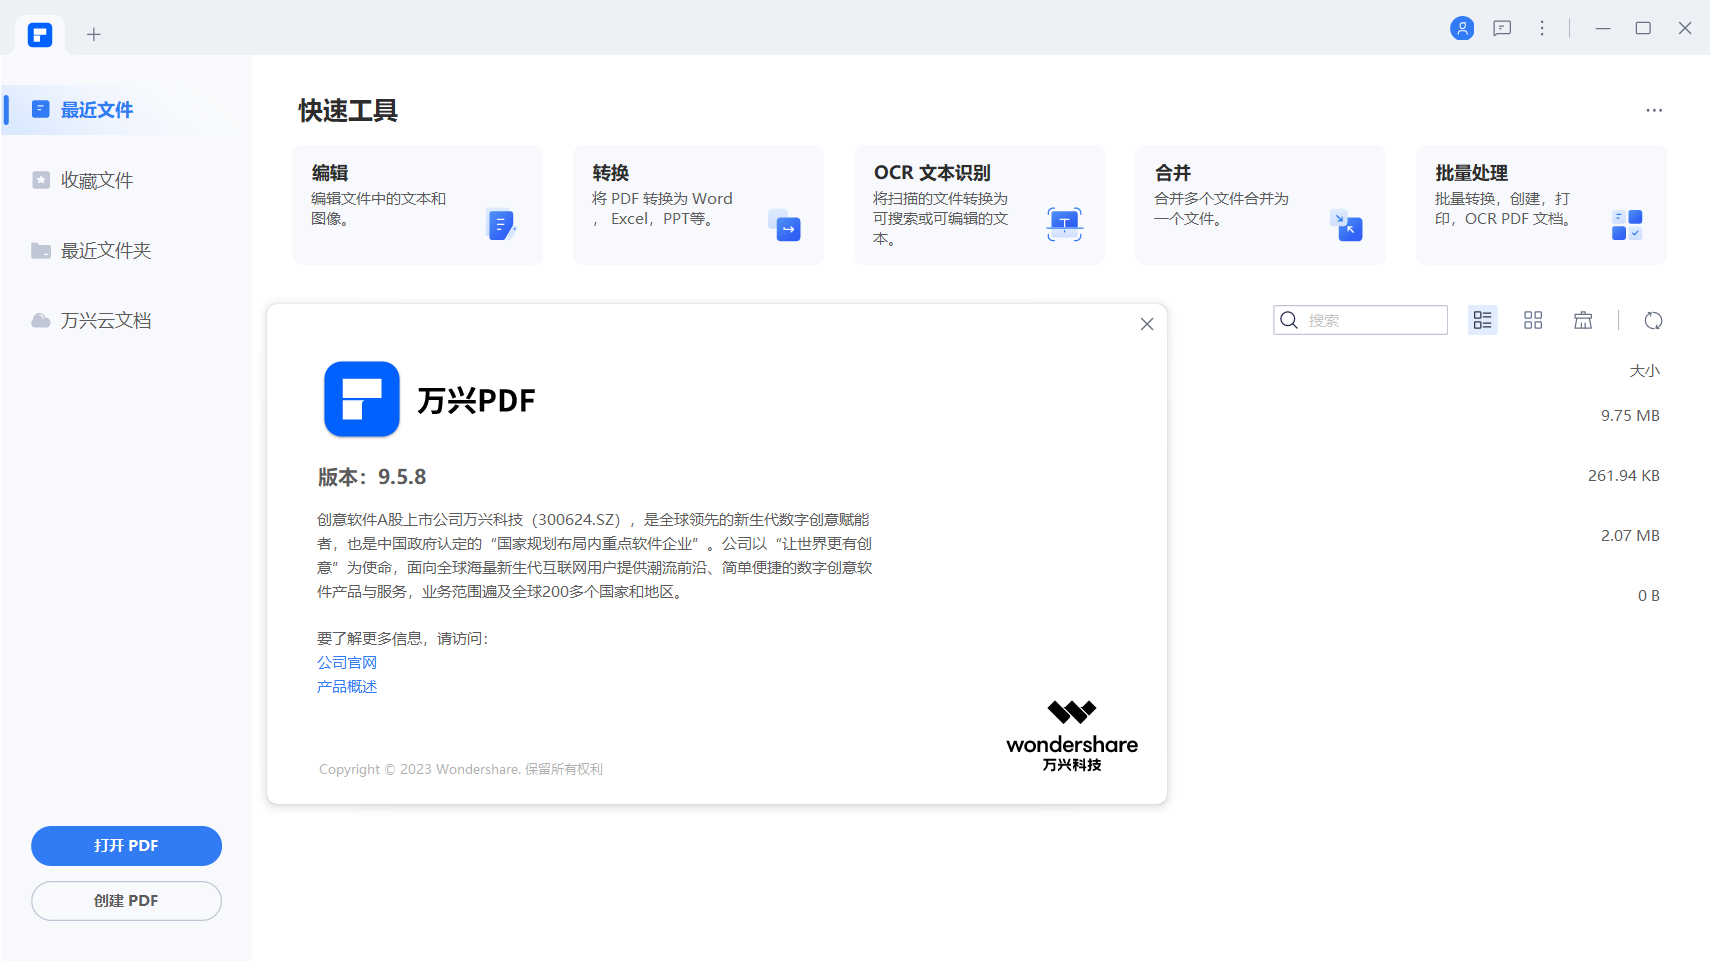The height and width of the screenshot is (962, 1710).
Task: Open the 编辑 quick tool card
Action: pyautogui.click(x=417, y=205)
